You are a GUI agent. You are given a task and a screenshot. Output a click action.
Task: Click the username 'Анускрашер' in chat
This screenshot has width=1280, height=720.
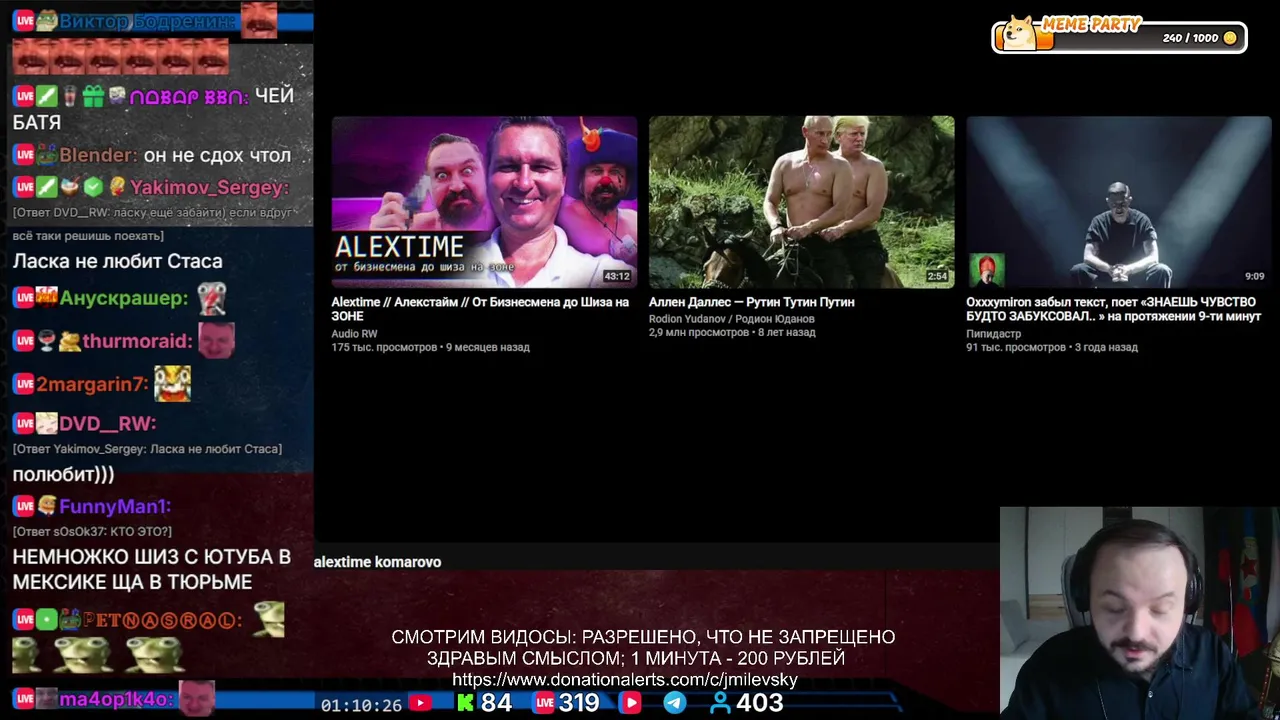tap(123, 298)
